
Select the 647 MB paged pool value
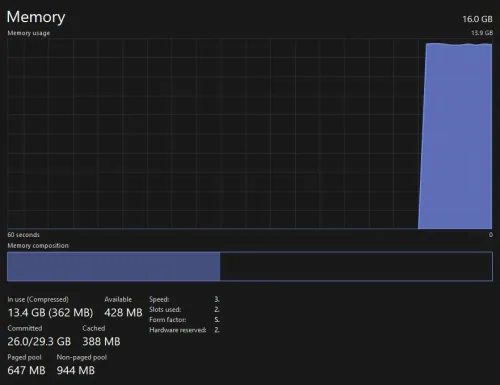tap(26, 370)
